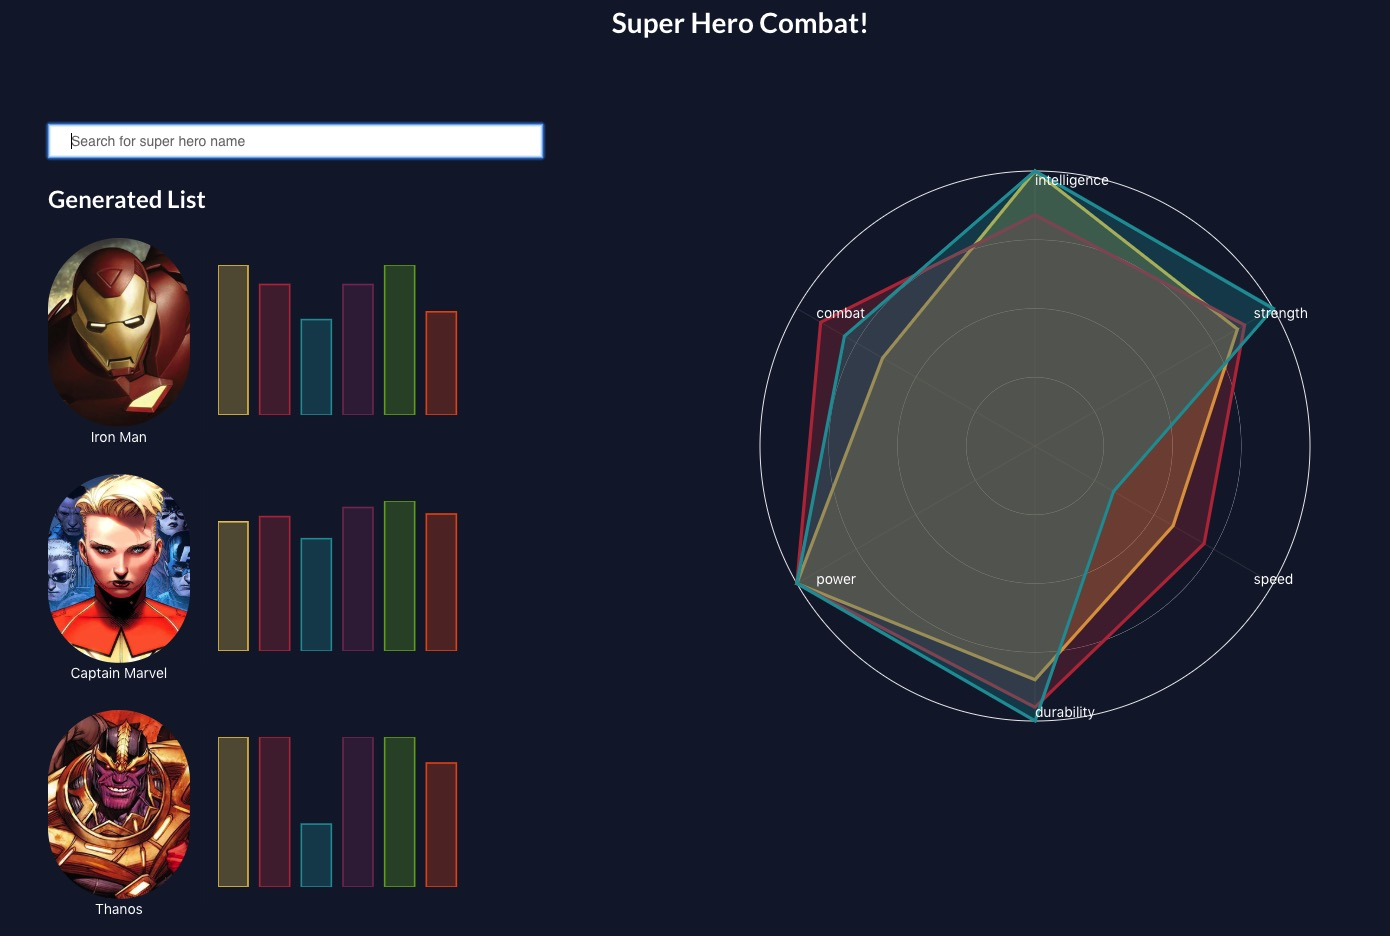Screen dimensions: 1390x936
Task: Click Captain Marvel's green stat bar
Action: point(400,576)
